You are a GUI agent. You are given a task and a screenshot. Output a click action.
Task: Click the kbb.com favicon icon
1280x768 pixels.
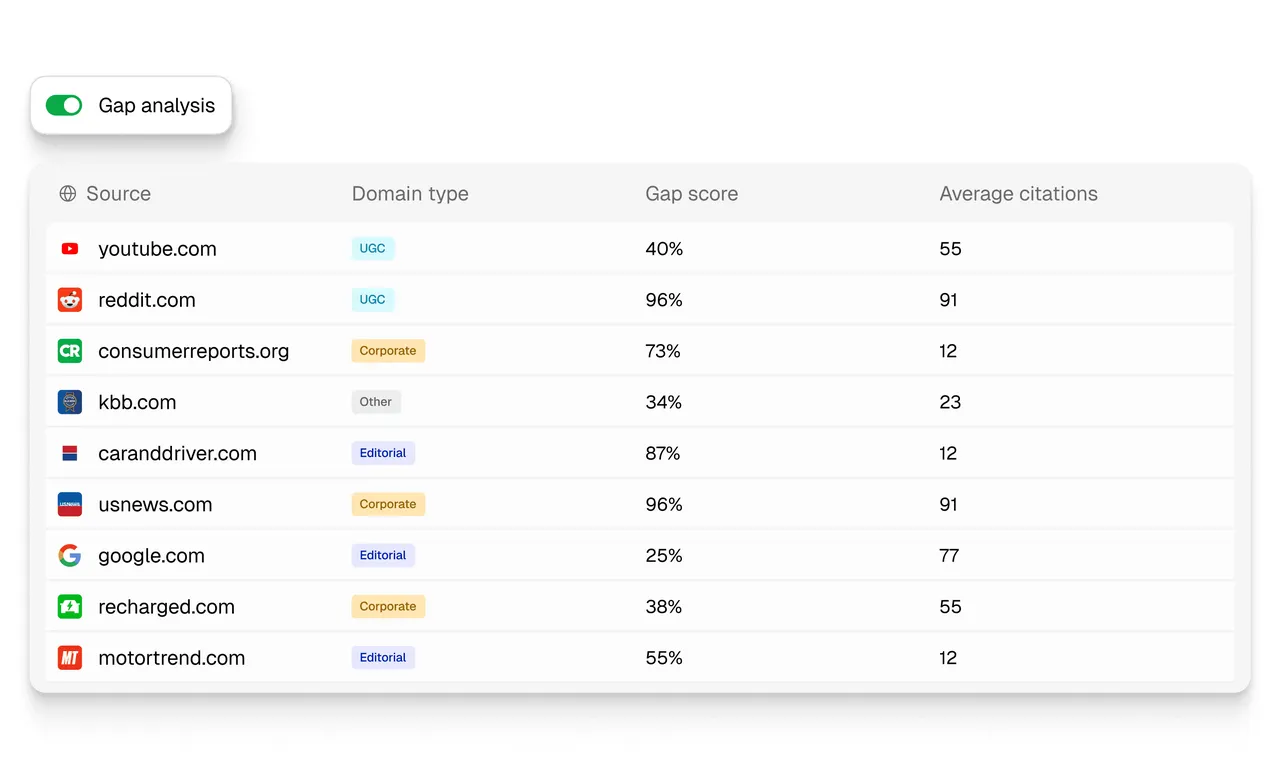point(70,402)
